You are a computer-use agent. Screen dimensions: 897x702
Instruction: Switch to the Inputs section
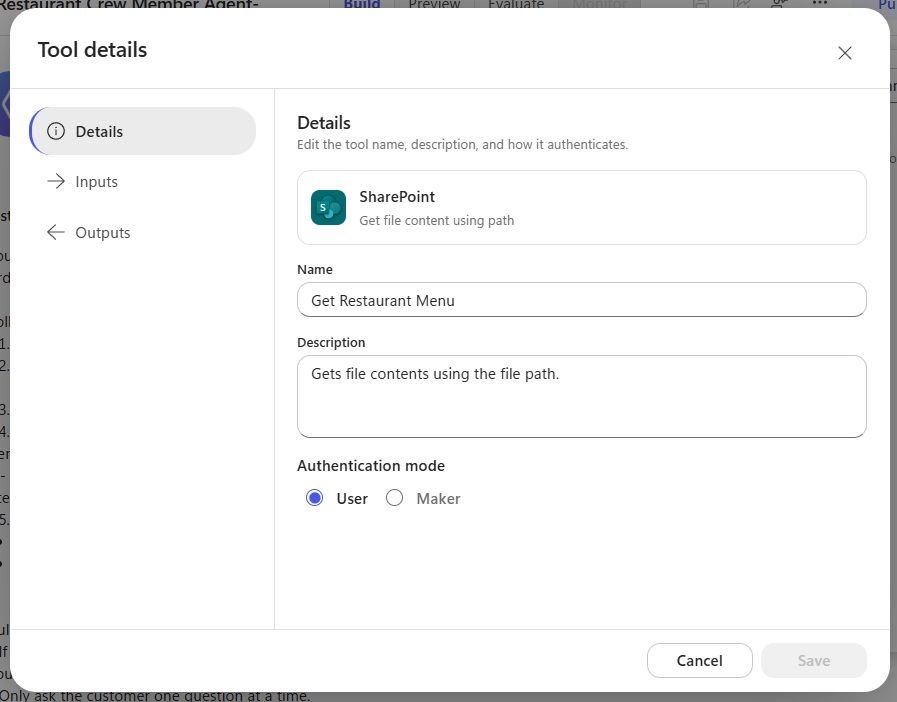(x=142, y=181)
